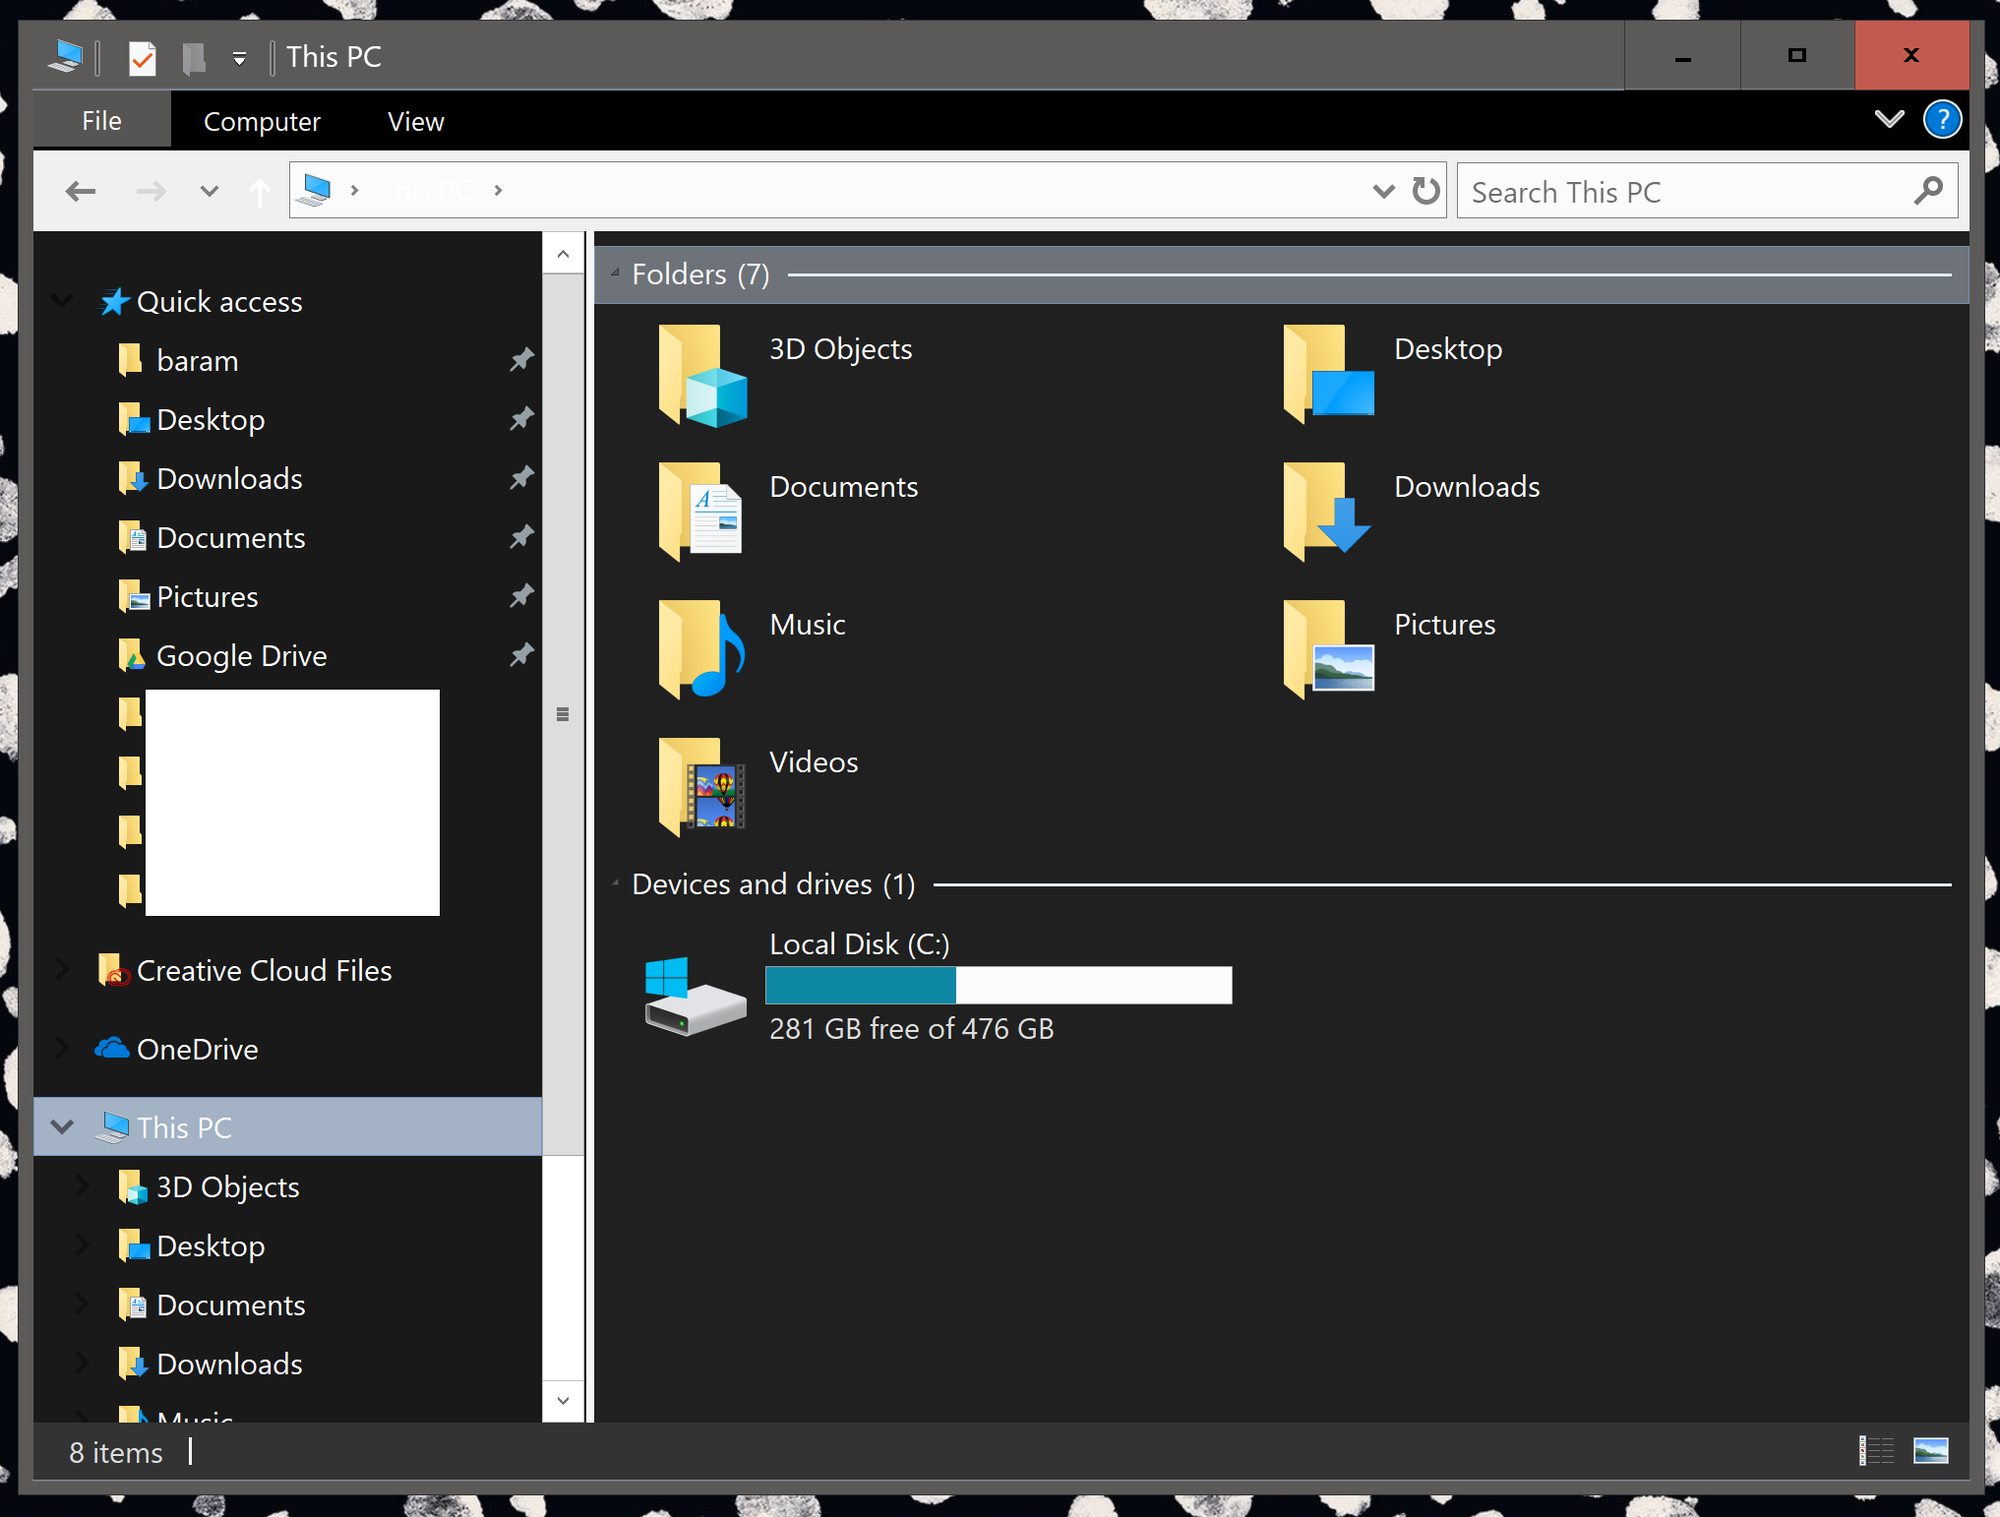Open the File menu
Viewport: 2000px width, 1517px height.
[x=102, y=120]
